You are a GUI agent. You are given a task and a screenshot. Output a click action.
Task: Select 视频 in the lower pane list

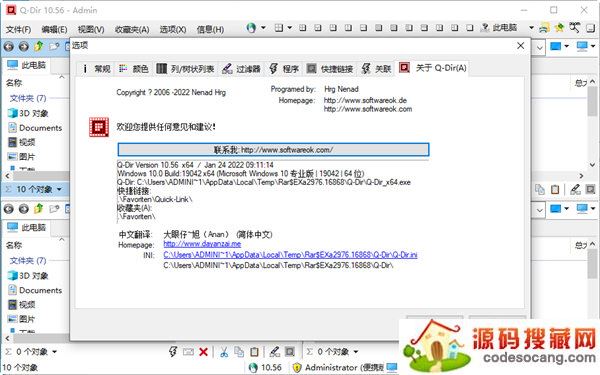[22, 305]
